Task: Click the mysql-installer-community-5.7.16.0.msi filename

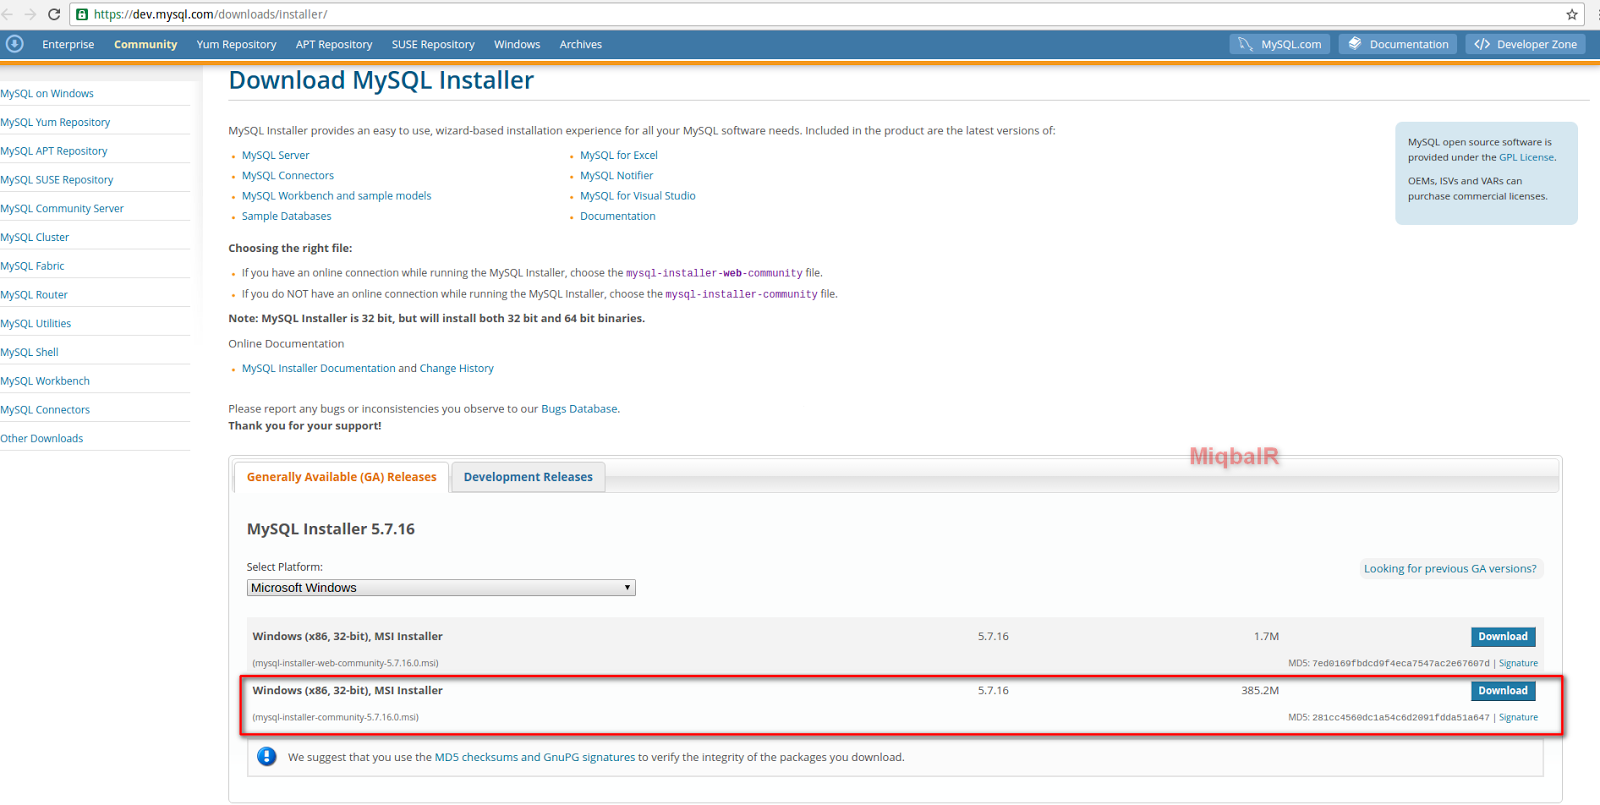Action: tap(335, 717)
